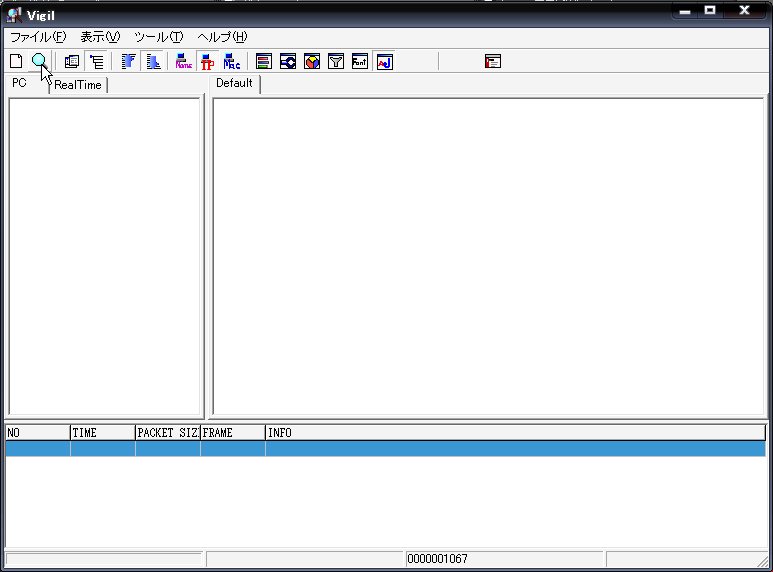Toggle the A/J language icon
This screenshot has width=773, height=572.
click(x=385, y=62)
